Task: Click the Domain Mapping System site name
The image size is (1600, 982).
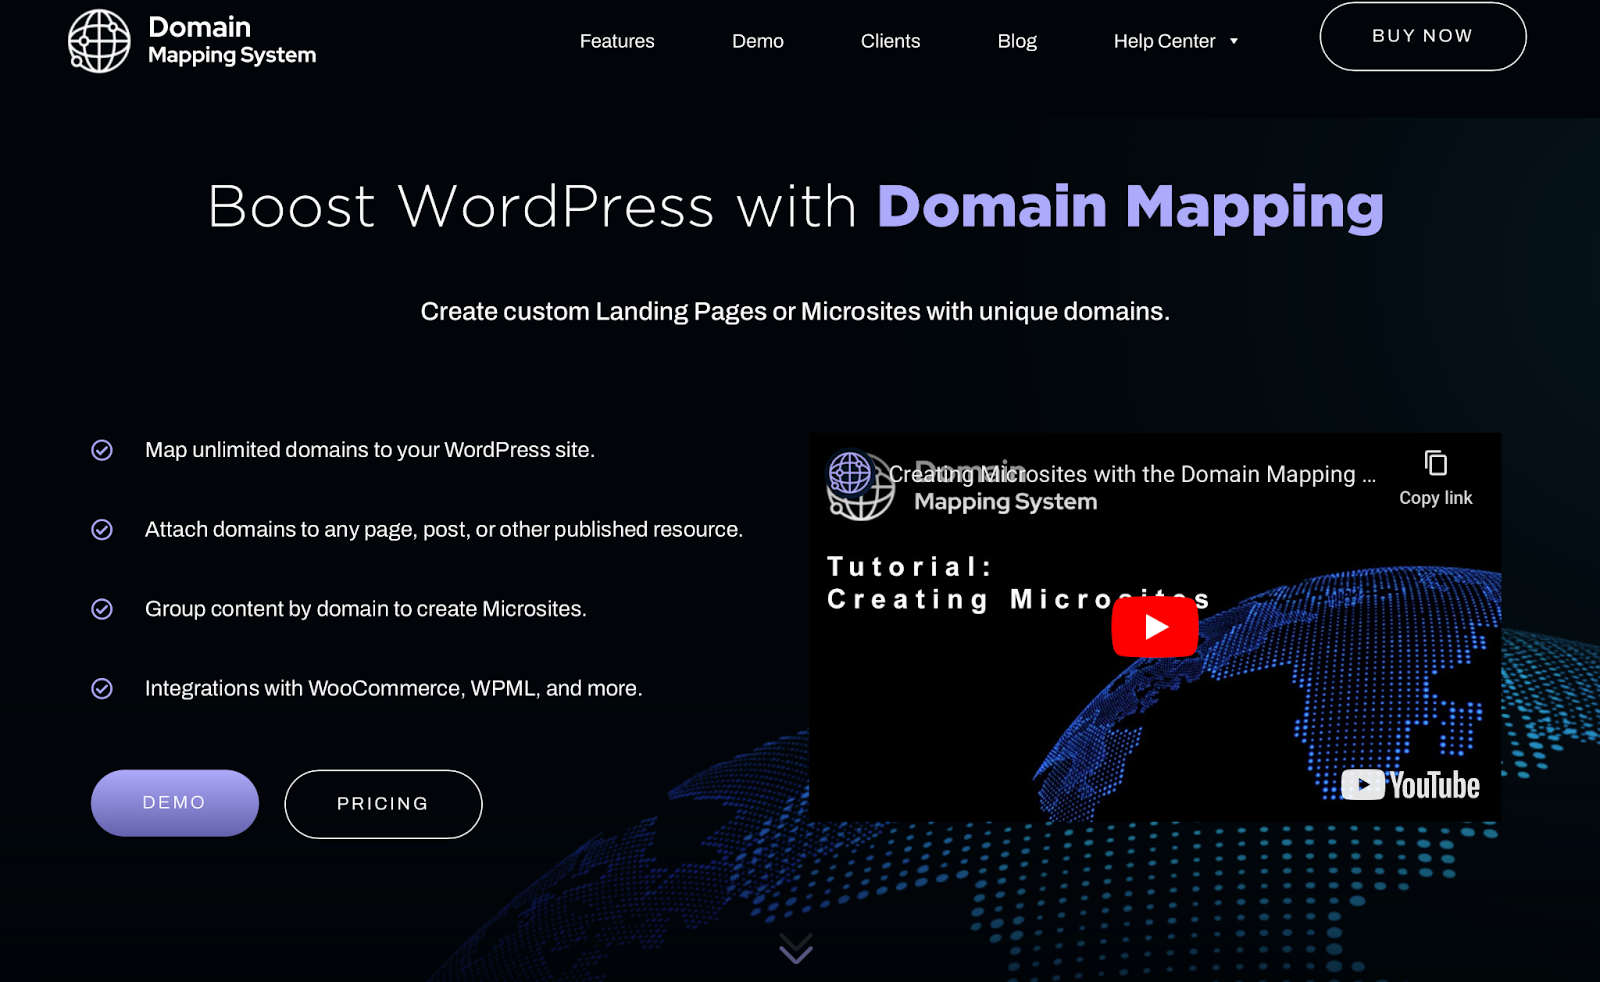Action: point(232,41)
